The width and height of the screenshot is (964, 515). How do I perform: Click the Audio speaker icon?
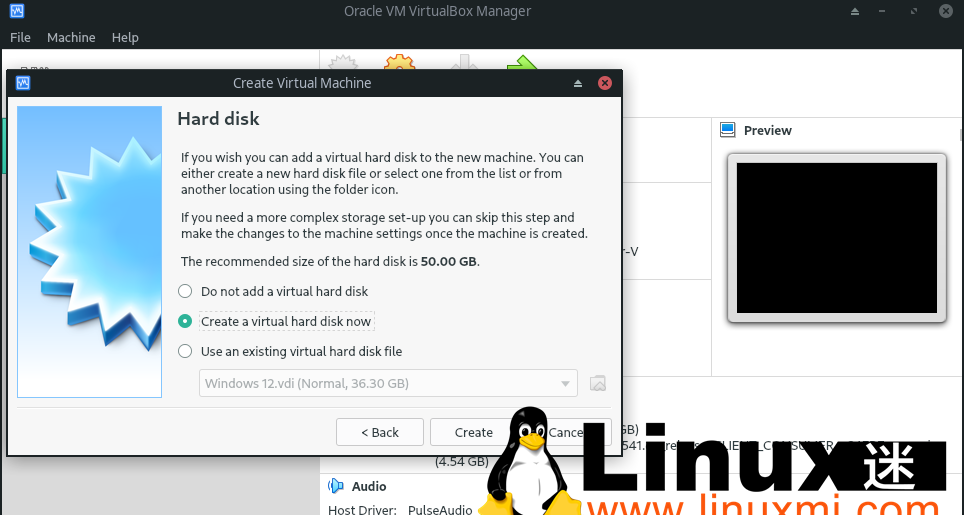point(336,486)
